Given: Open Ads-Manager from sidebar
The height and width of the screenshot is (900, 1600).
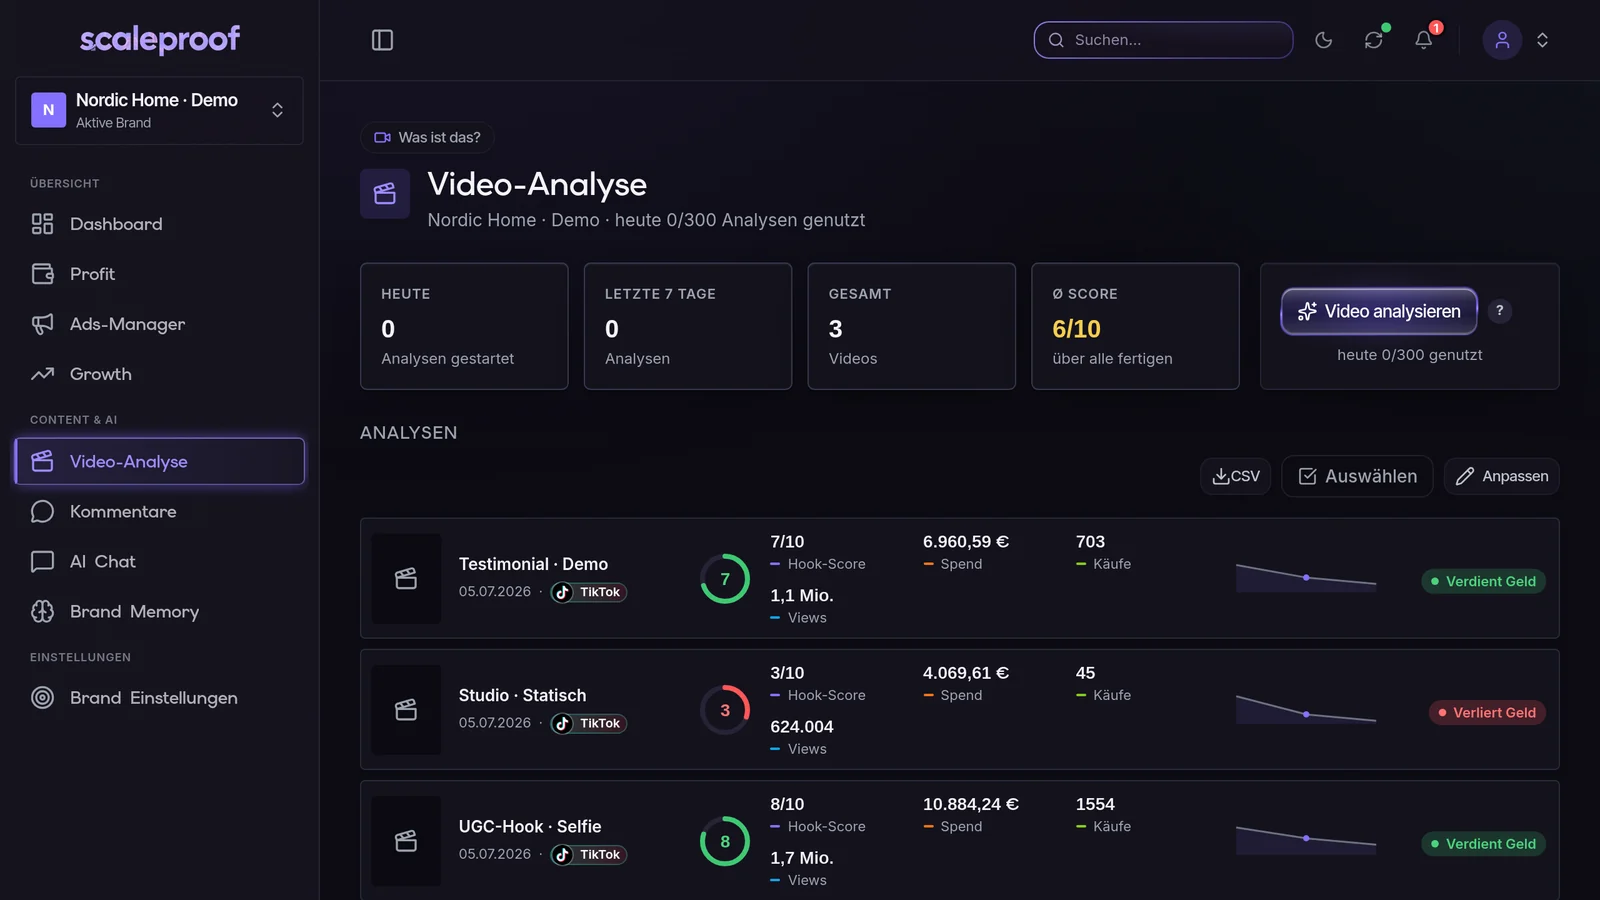Looking at the screenshot, I should (159, 324).
